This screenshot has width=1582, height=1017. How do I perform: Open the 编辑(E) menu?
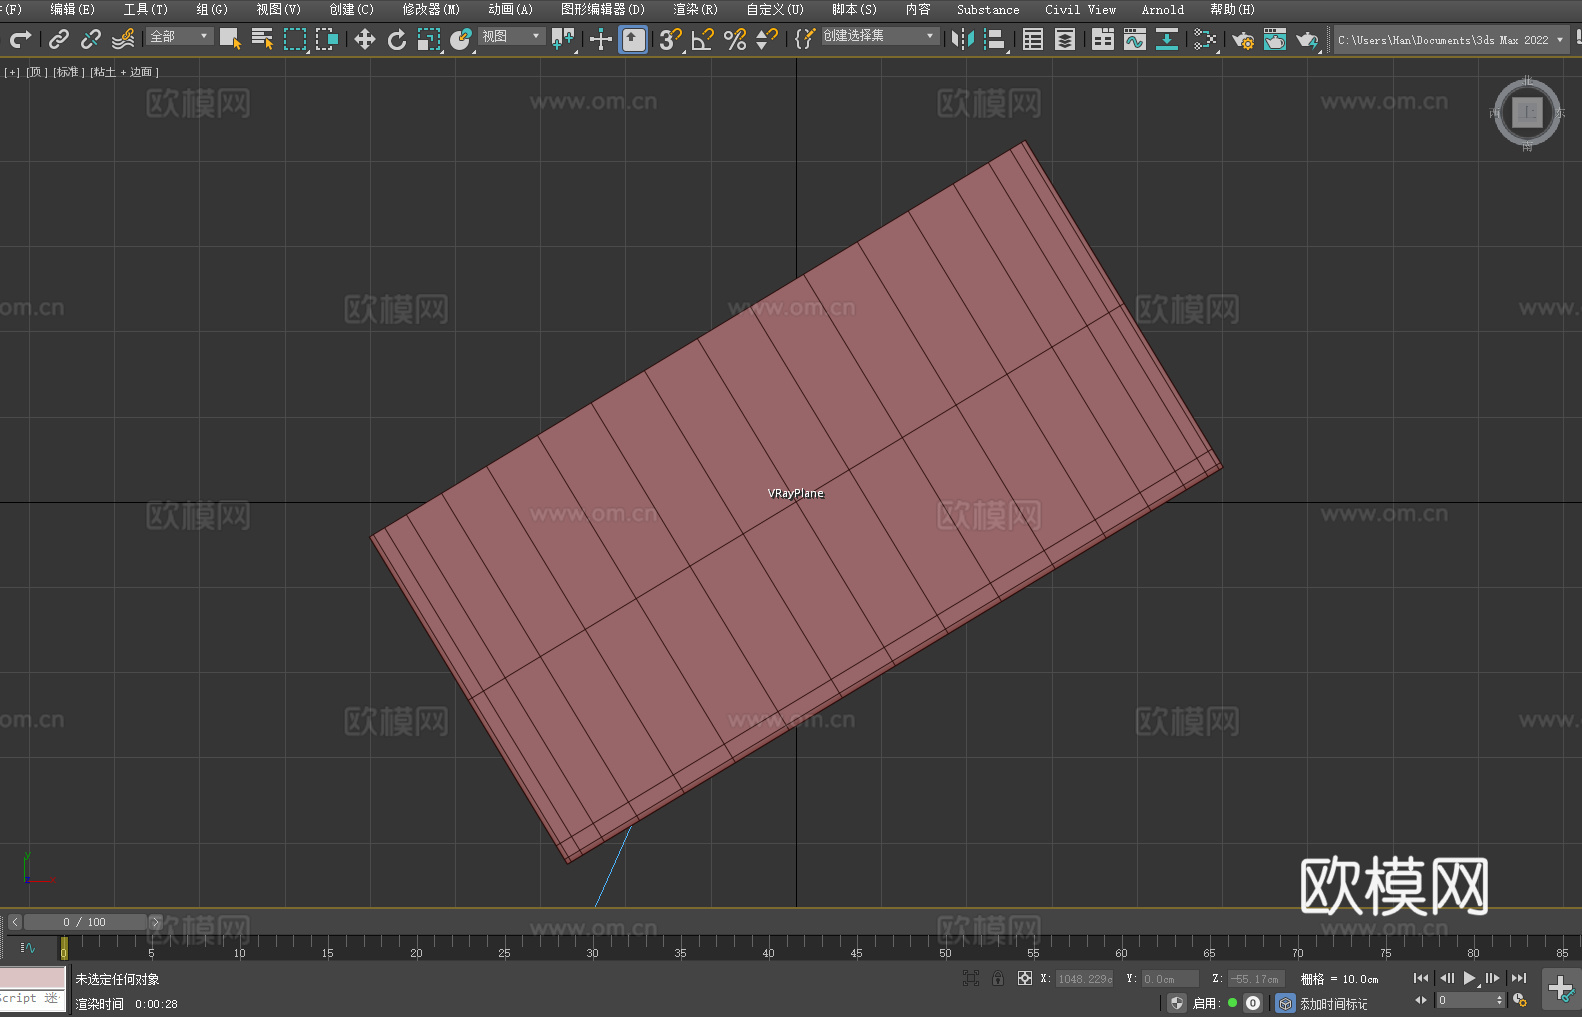[x=72, y=9]
